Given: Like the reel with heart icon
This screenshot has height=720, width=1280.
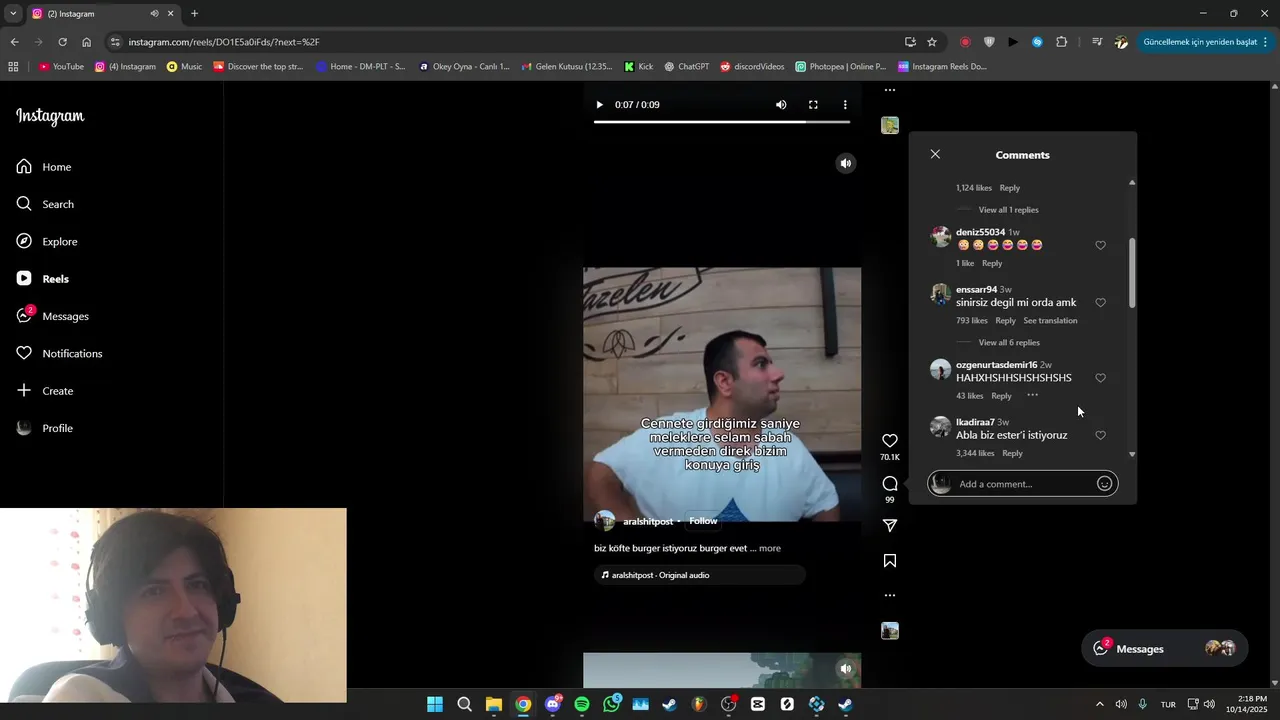Looking at the screenshot, I should [x=890, y=441].
